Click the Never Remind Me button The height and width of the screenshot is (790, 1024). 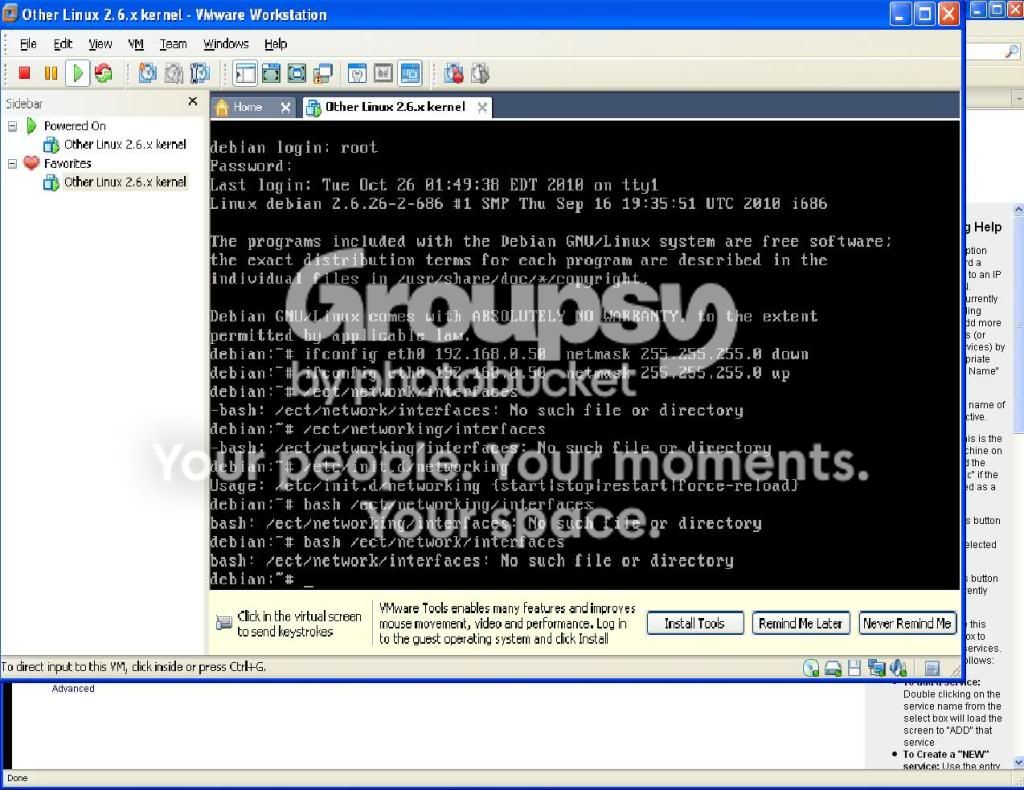(907, 624)
